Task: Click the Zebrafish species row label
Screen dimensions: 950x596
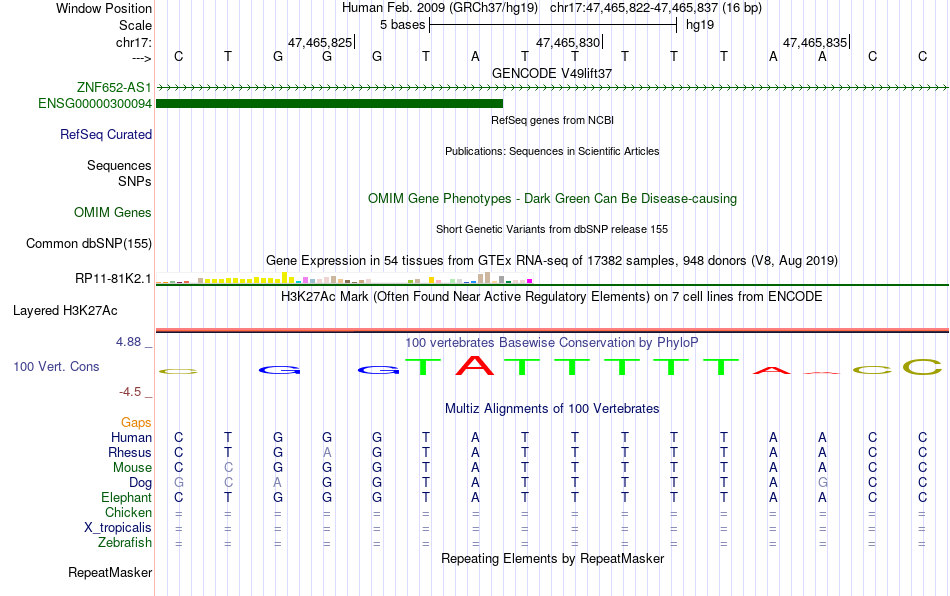Action: pos(125,543)
